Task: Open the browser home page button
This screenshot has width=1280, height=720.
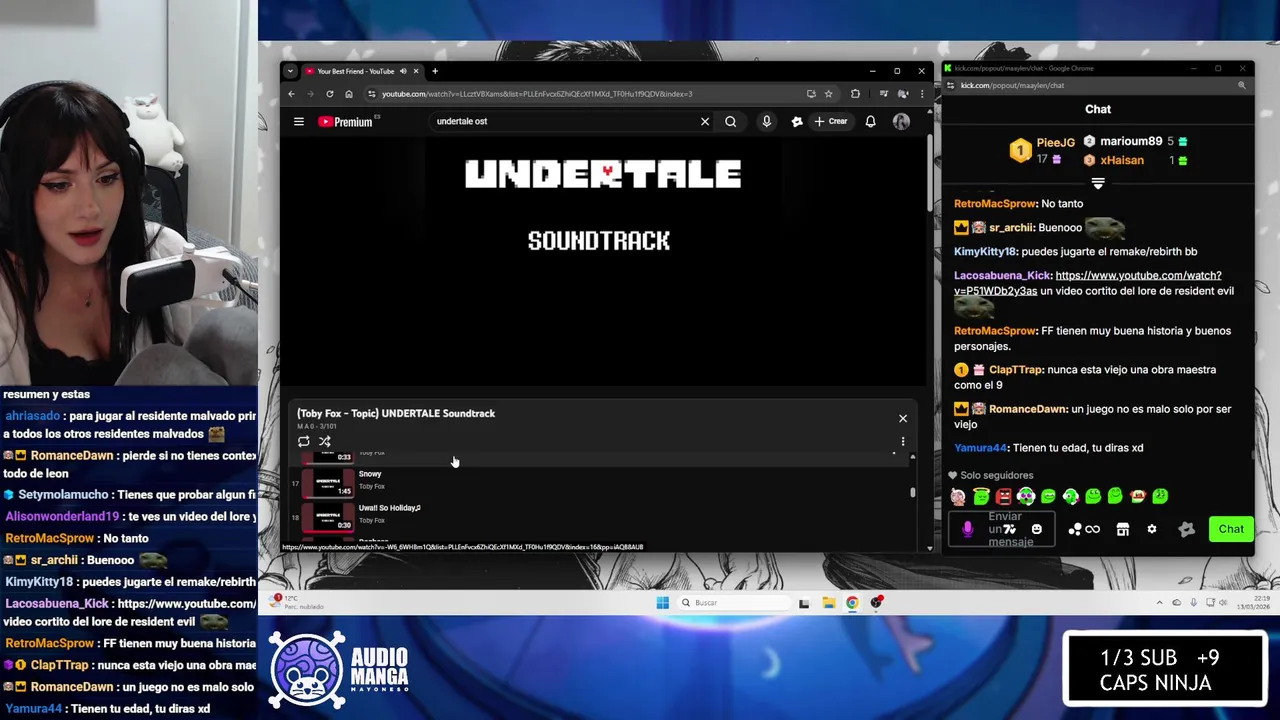Action: 348,94
